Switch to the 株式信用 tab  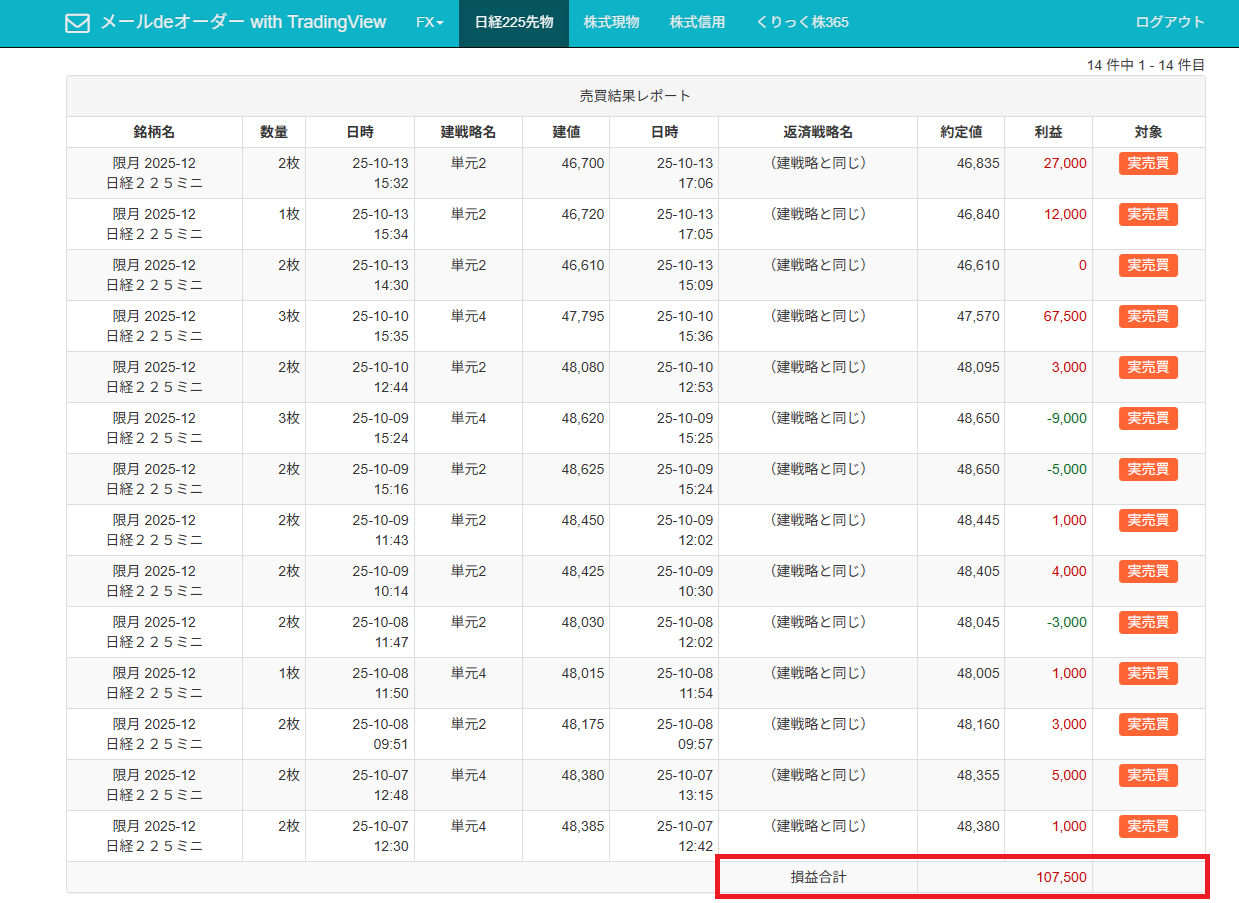[x=697, y=22]
